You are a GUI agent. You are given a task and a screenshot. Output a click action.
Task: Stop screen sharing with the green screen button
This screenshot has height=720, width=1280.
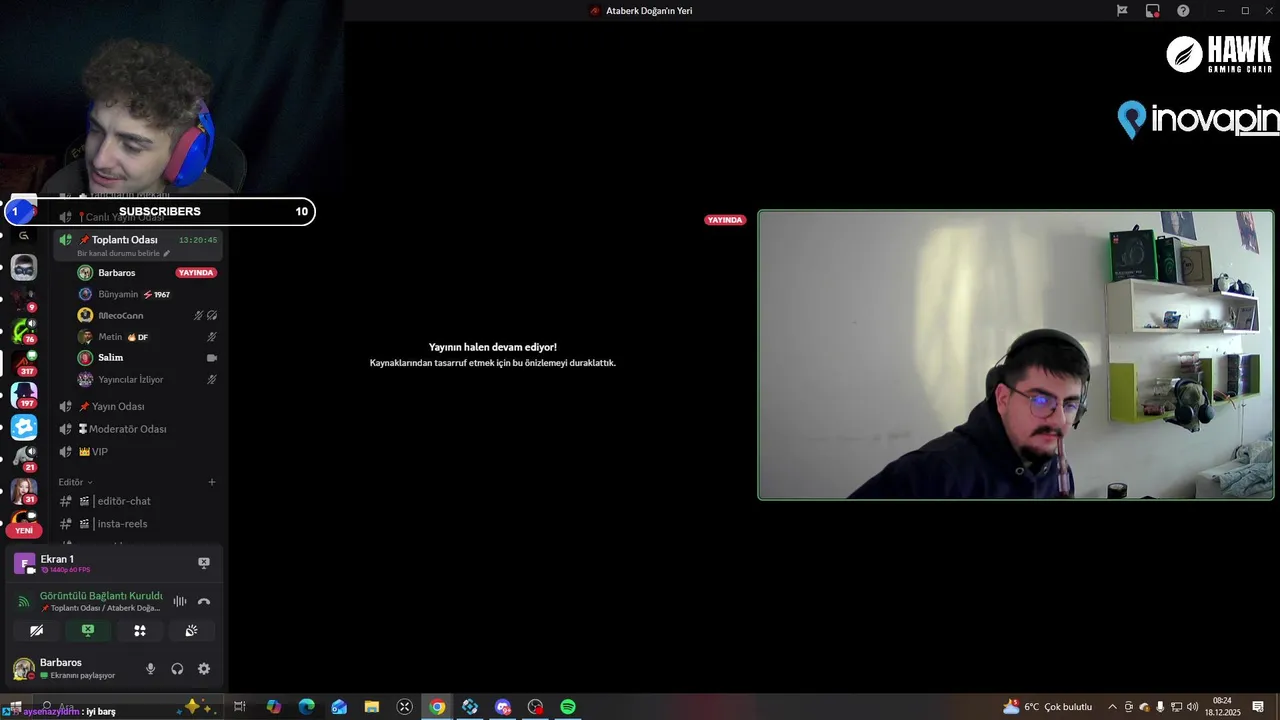click(x=88, y=631)
